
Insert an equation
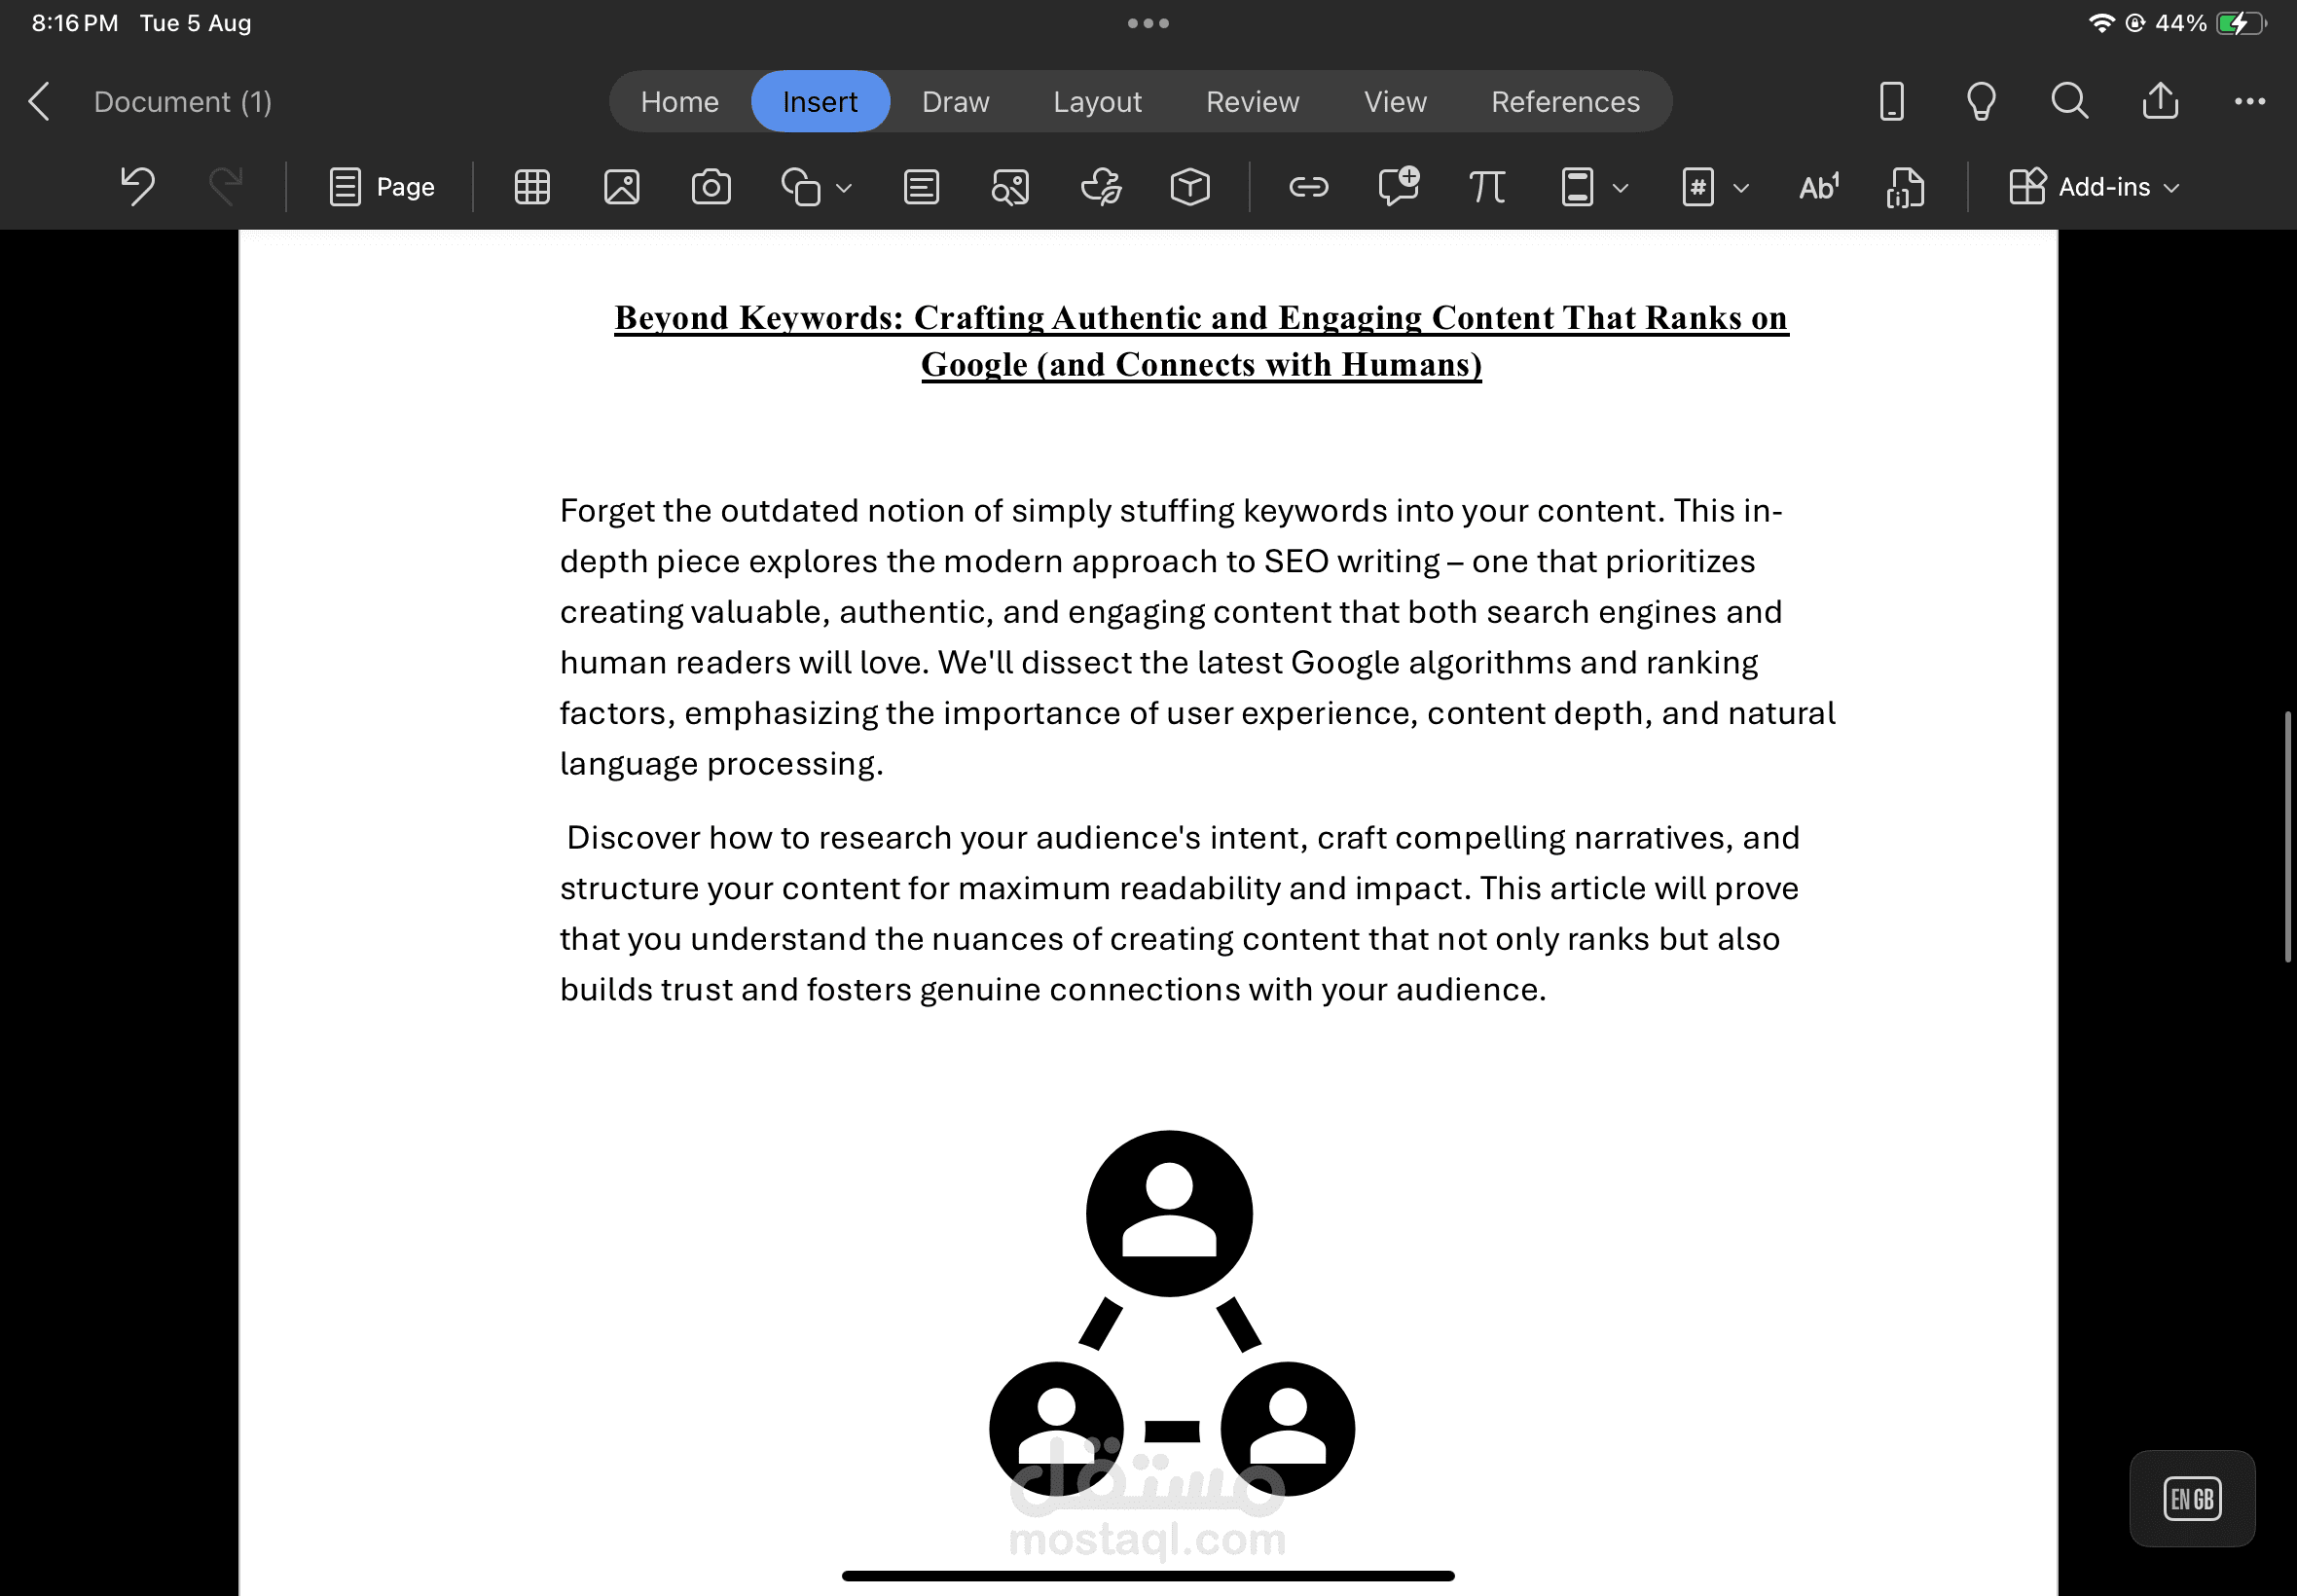click(1487, 187)
